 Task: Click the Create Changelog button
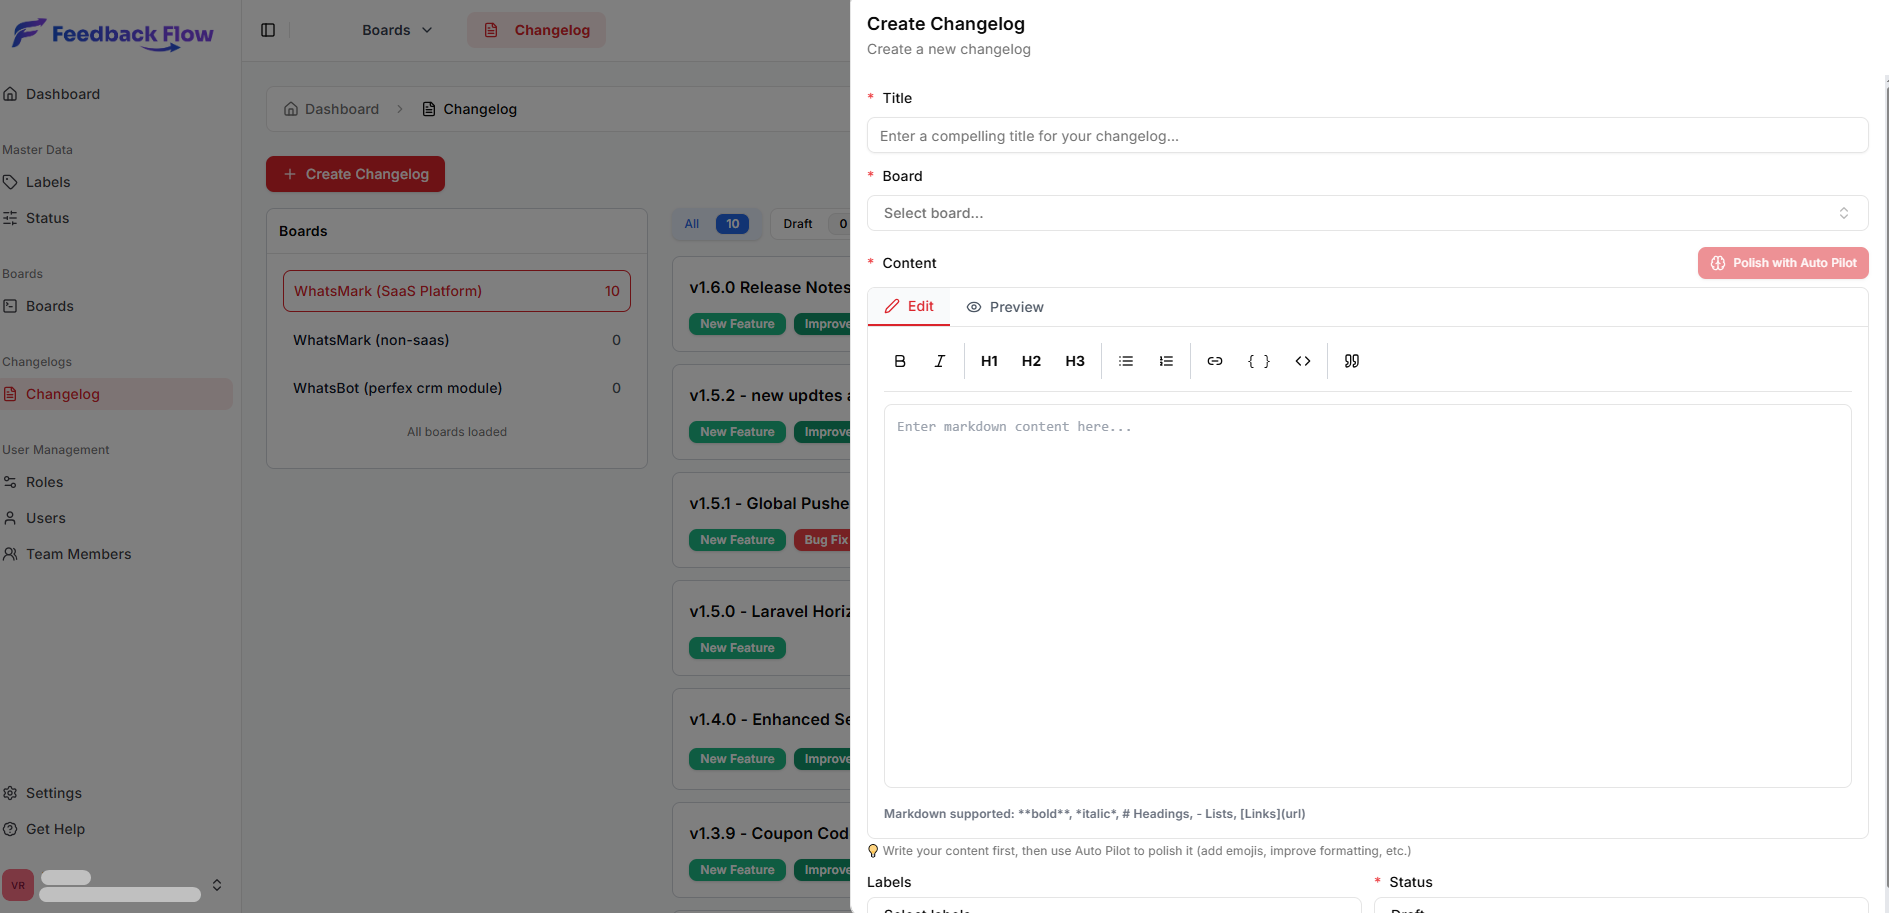[355, 173]
